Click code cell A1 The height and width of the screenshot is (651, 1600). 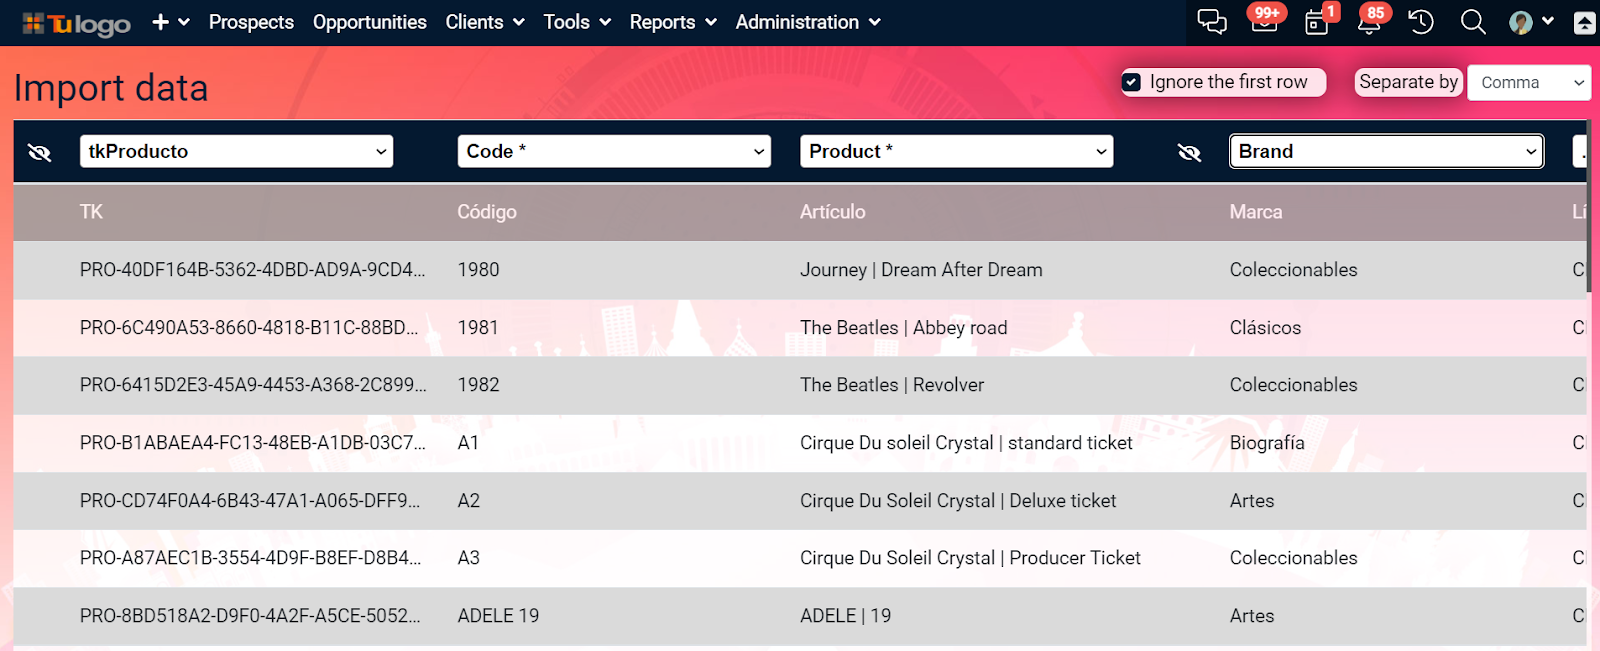pos(468,443)
